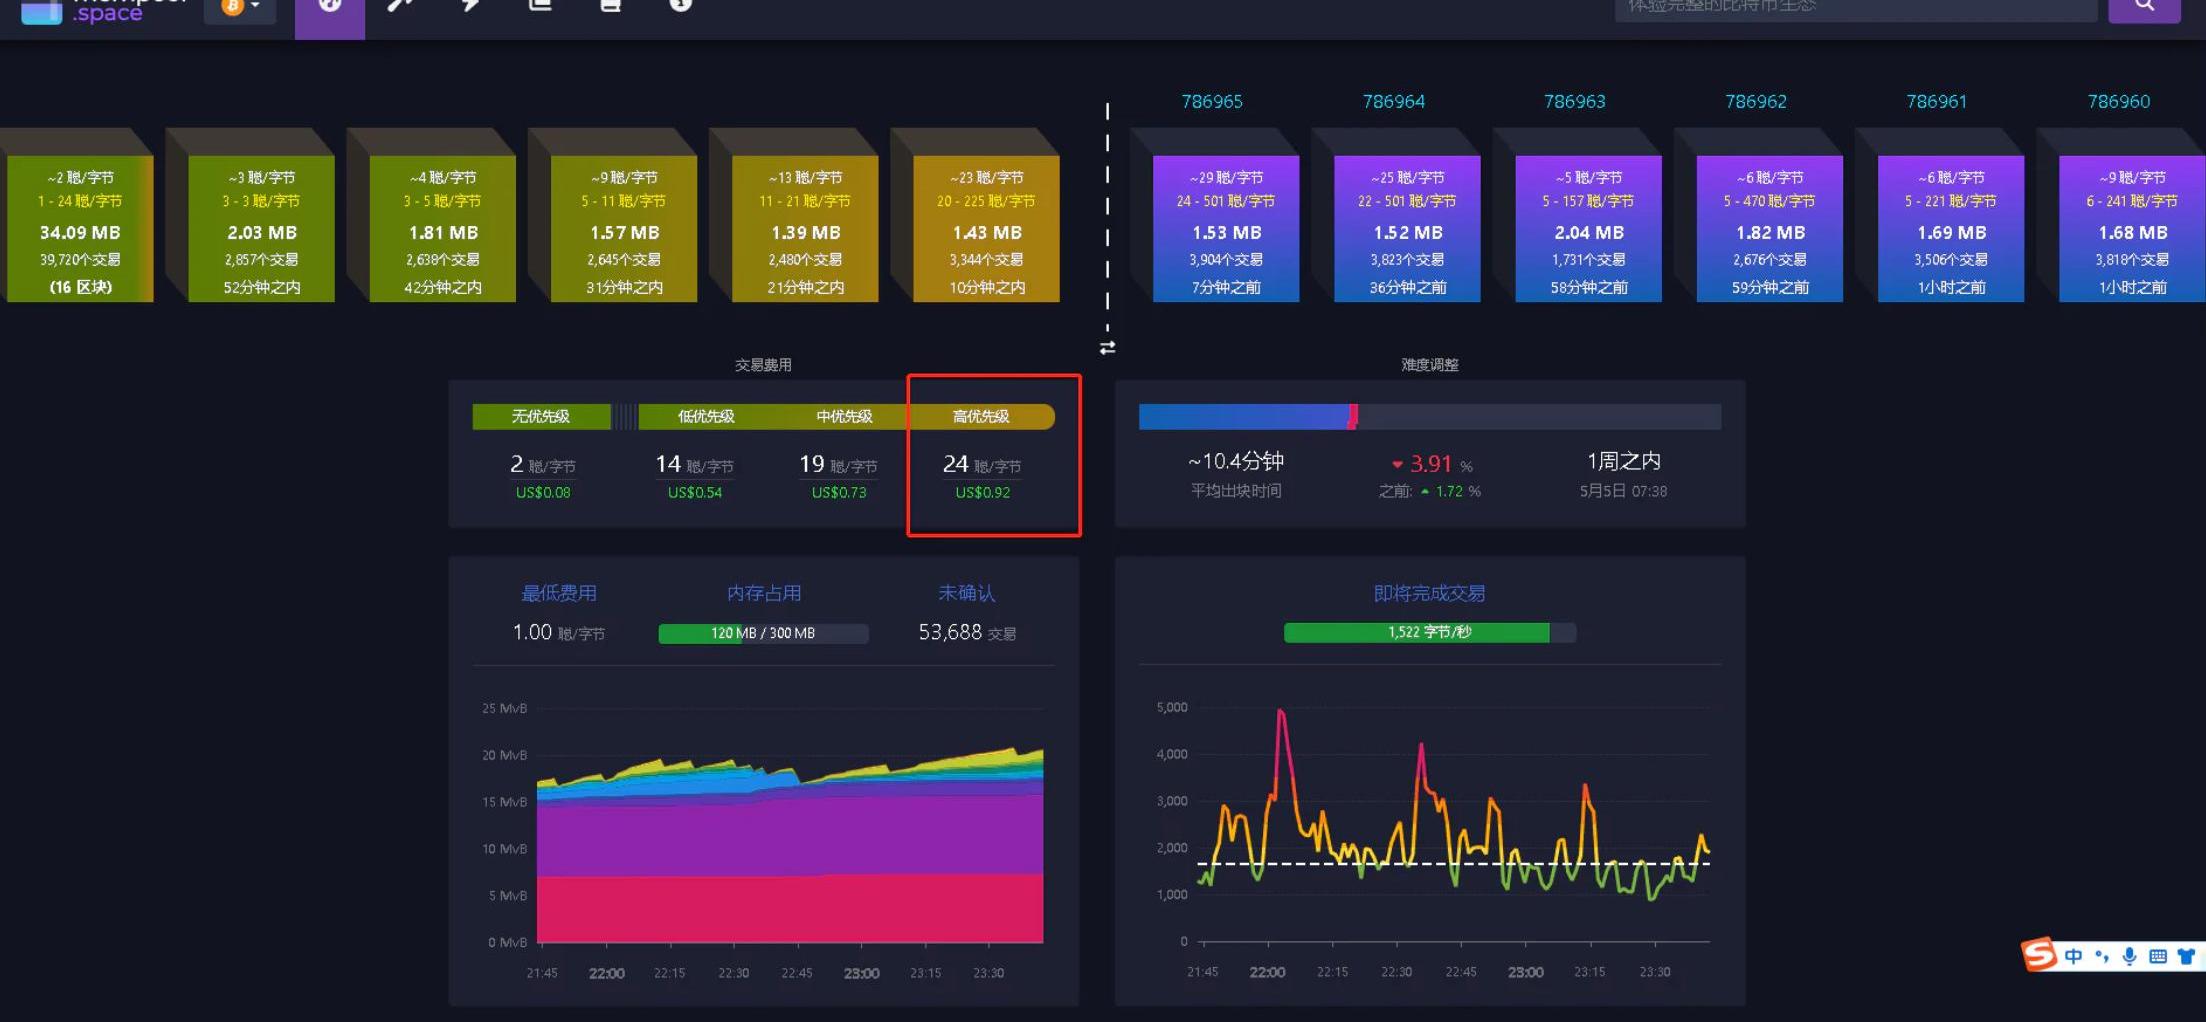
Task: Open the lightning bolt network page
Action: point(469,6)
